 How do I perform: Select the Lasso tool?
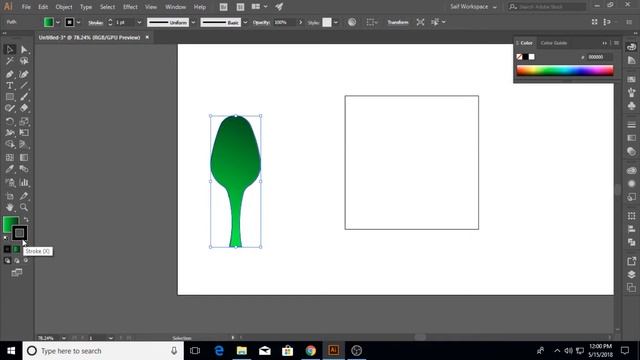pos(24,61)
